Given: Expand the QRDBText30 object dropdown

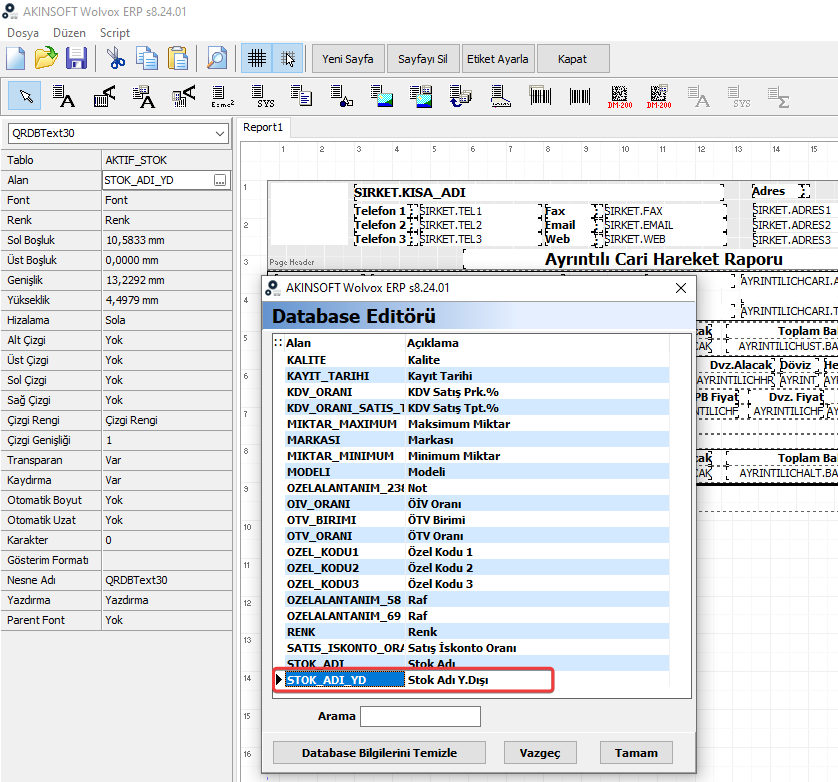Looking at the screenshot, I should click(220, 133).
